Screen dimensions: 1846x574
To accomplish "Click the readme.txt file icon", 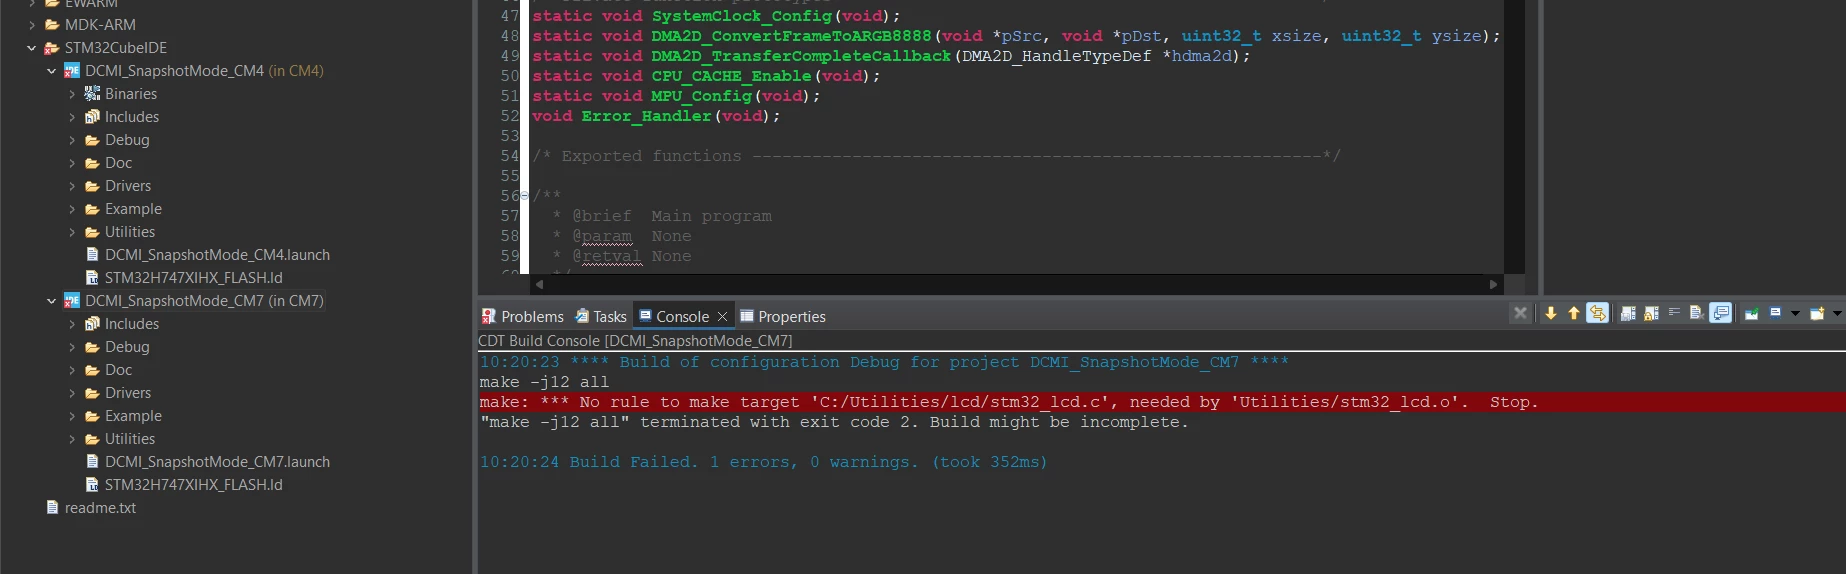I will (52, 507).
